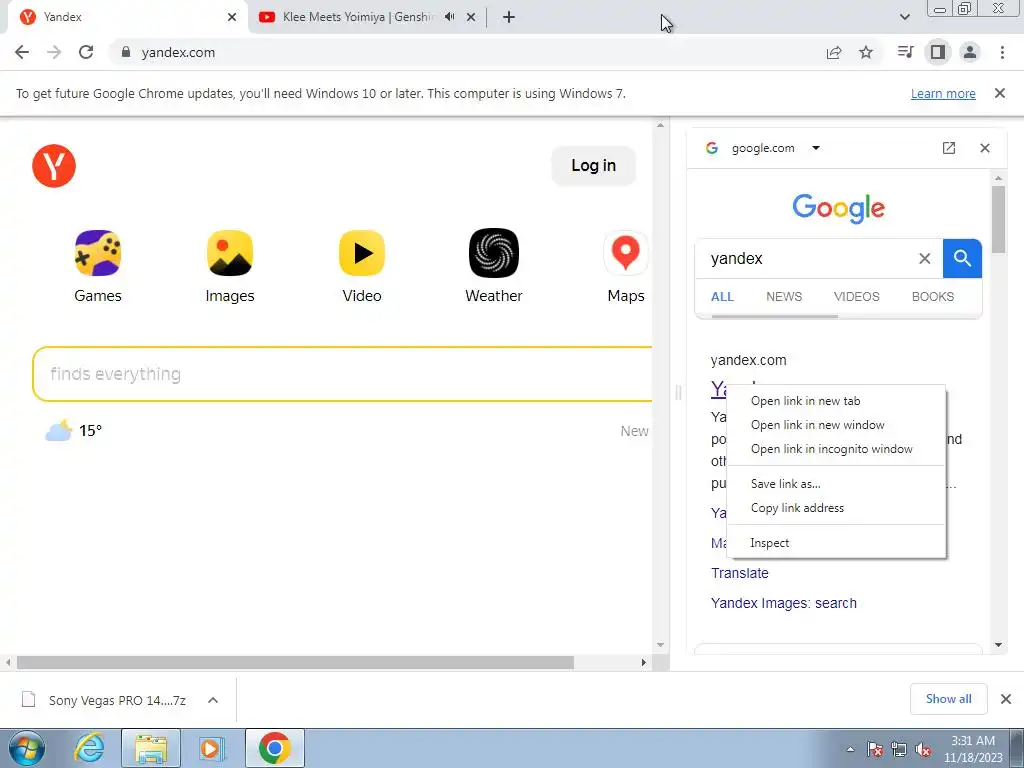This screenshot has width=1024, height=768.
Task: Choose Copy link address
Action: point(836,508)
